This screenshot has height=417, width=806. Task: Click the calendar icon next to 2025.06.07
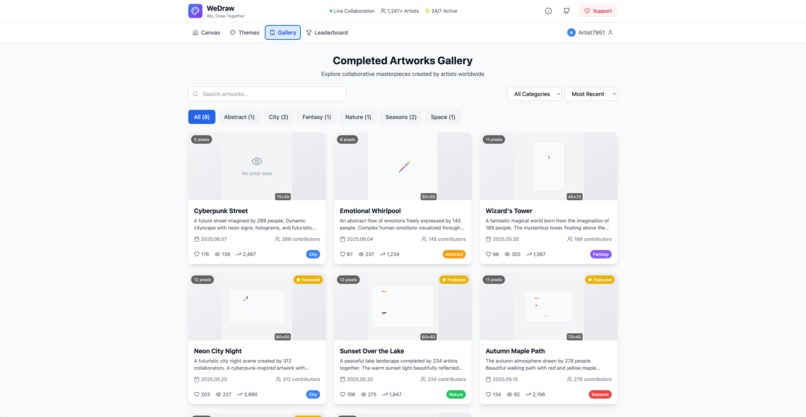coord(196,239)
